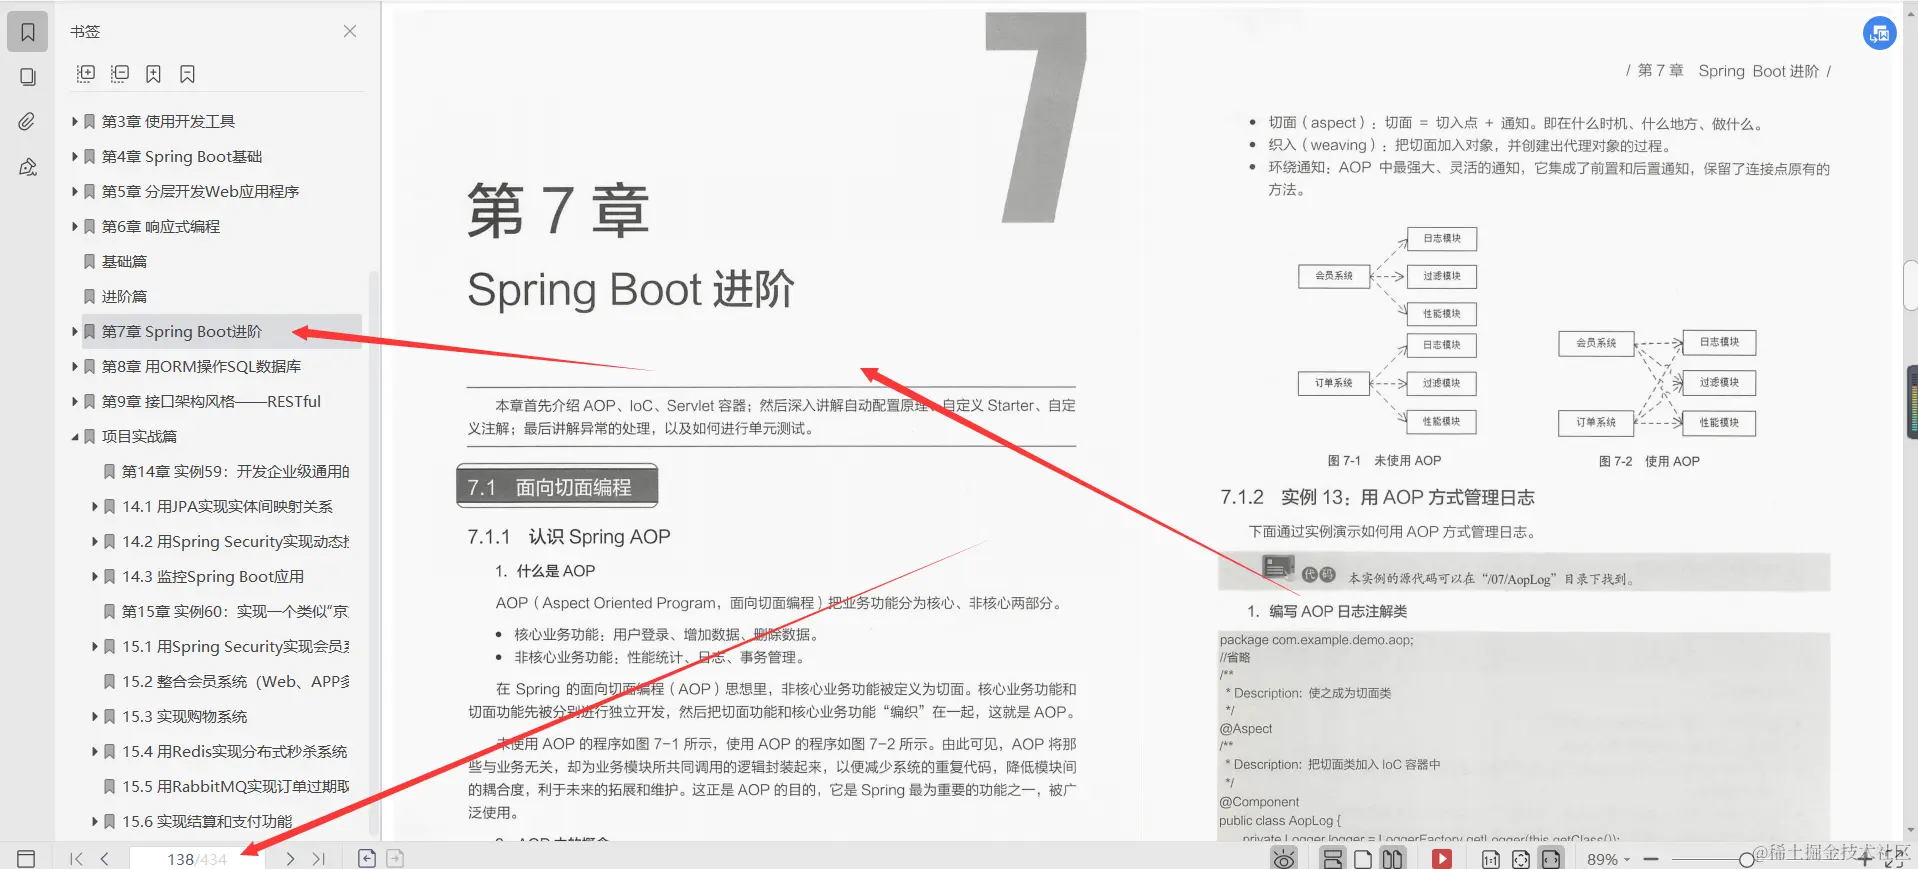The height and width of the screenshot is (869, 1918).
Task: Click the add bookmark icon
Action: 153,74
